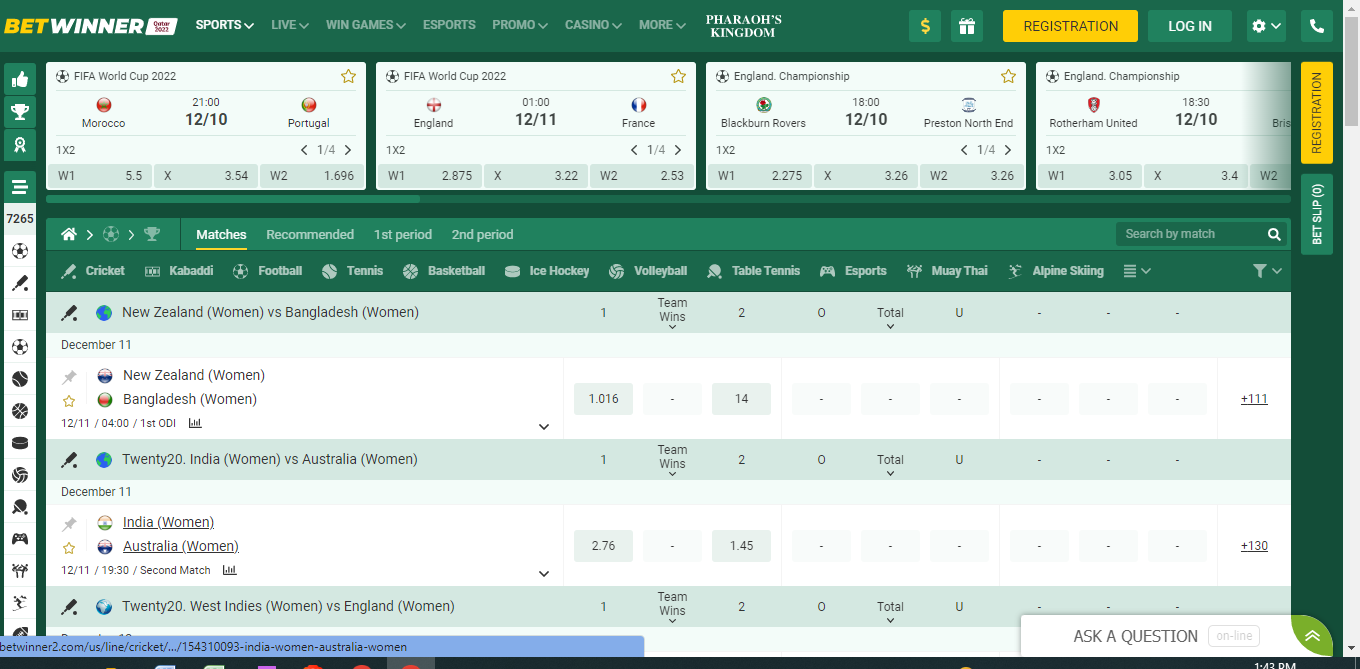The image size is (1360, 669).
Task: Open +130 more markets link
Action: pos(1254,546)
